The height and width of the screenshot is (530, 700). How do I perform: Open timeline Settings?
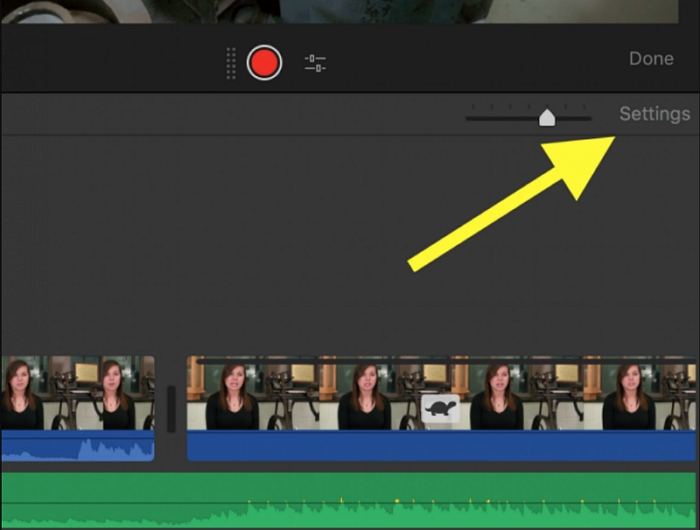[x=654, y=114]
